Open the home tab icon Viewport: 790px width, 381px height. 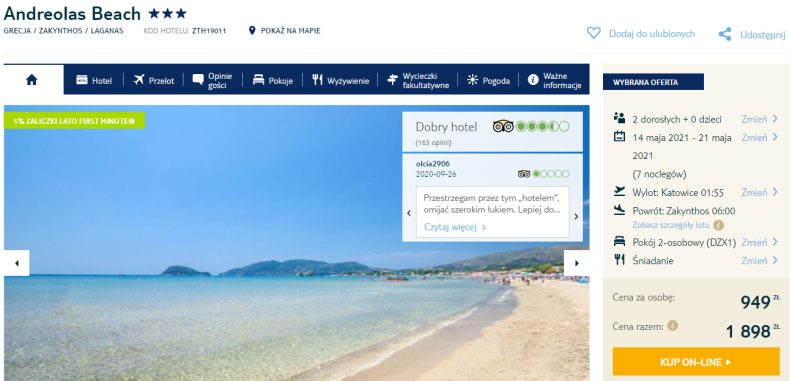click(x=32, y=80)
